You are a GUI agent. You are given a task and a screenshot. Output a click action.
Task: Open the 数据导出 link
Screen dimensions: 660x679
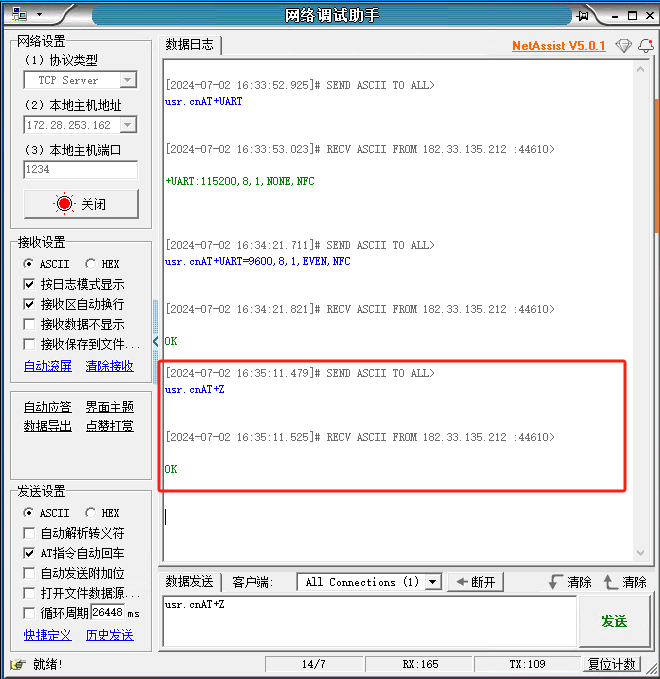(48, 426)
